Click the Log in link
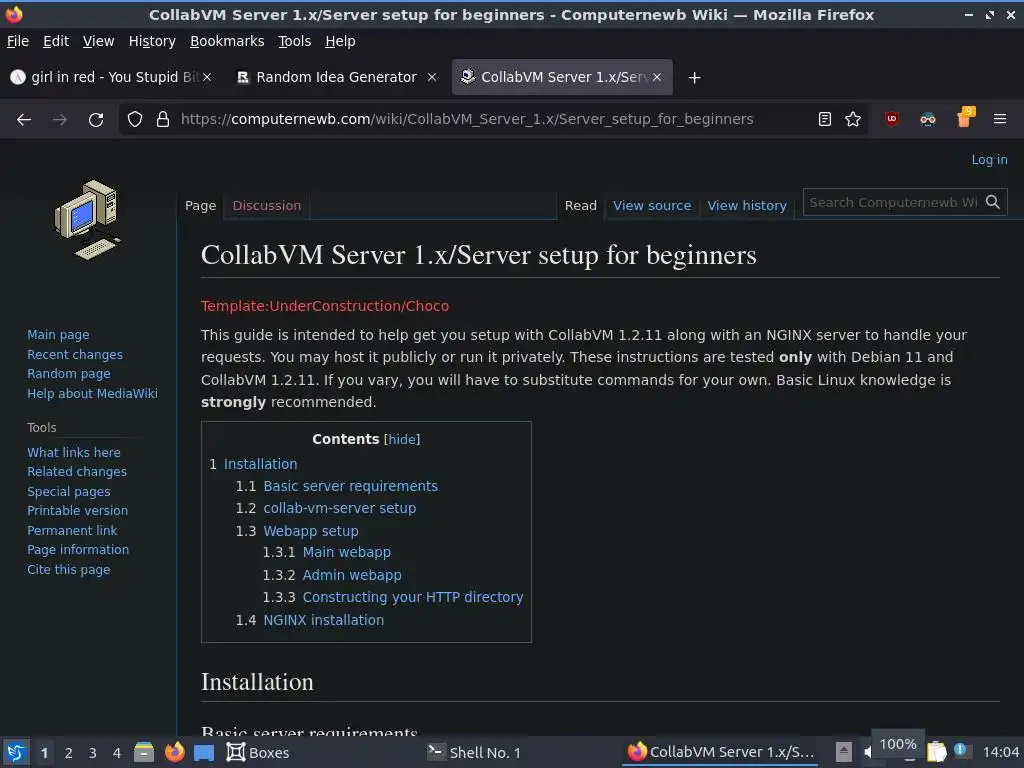Viewport: 1024px width, 768px height. 989,160
